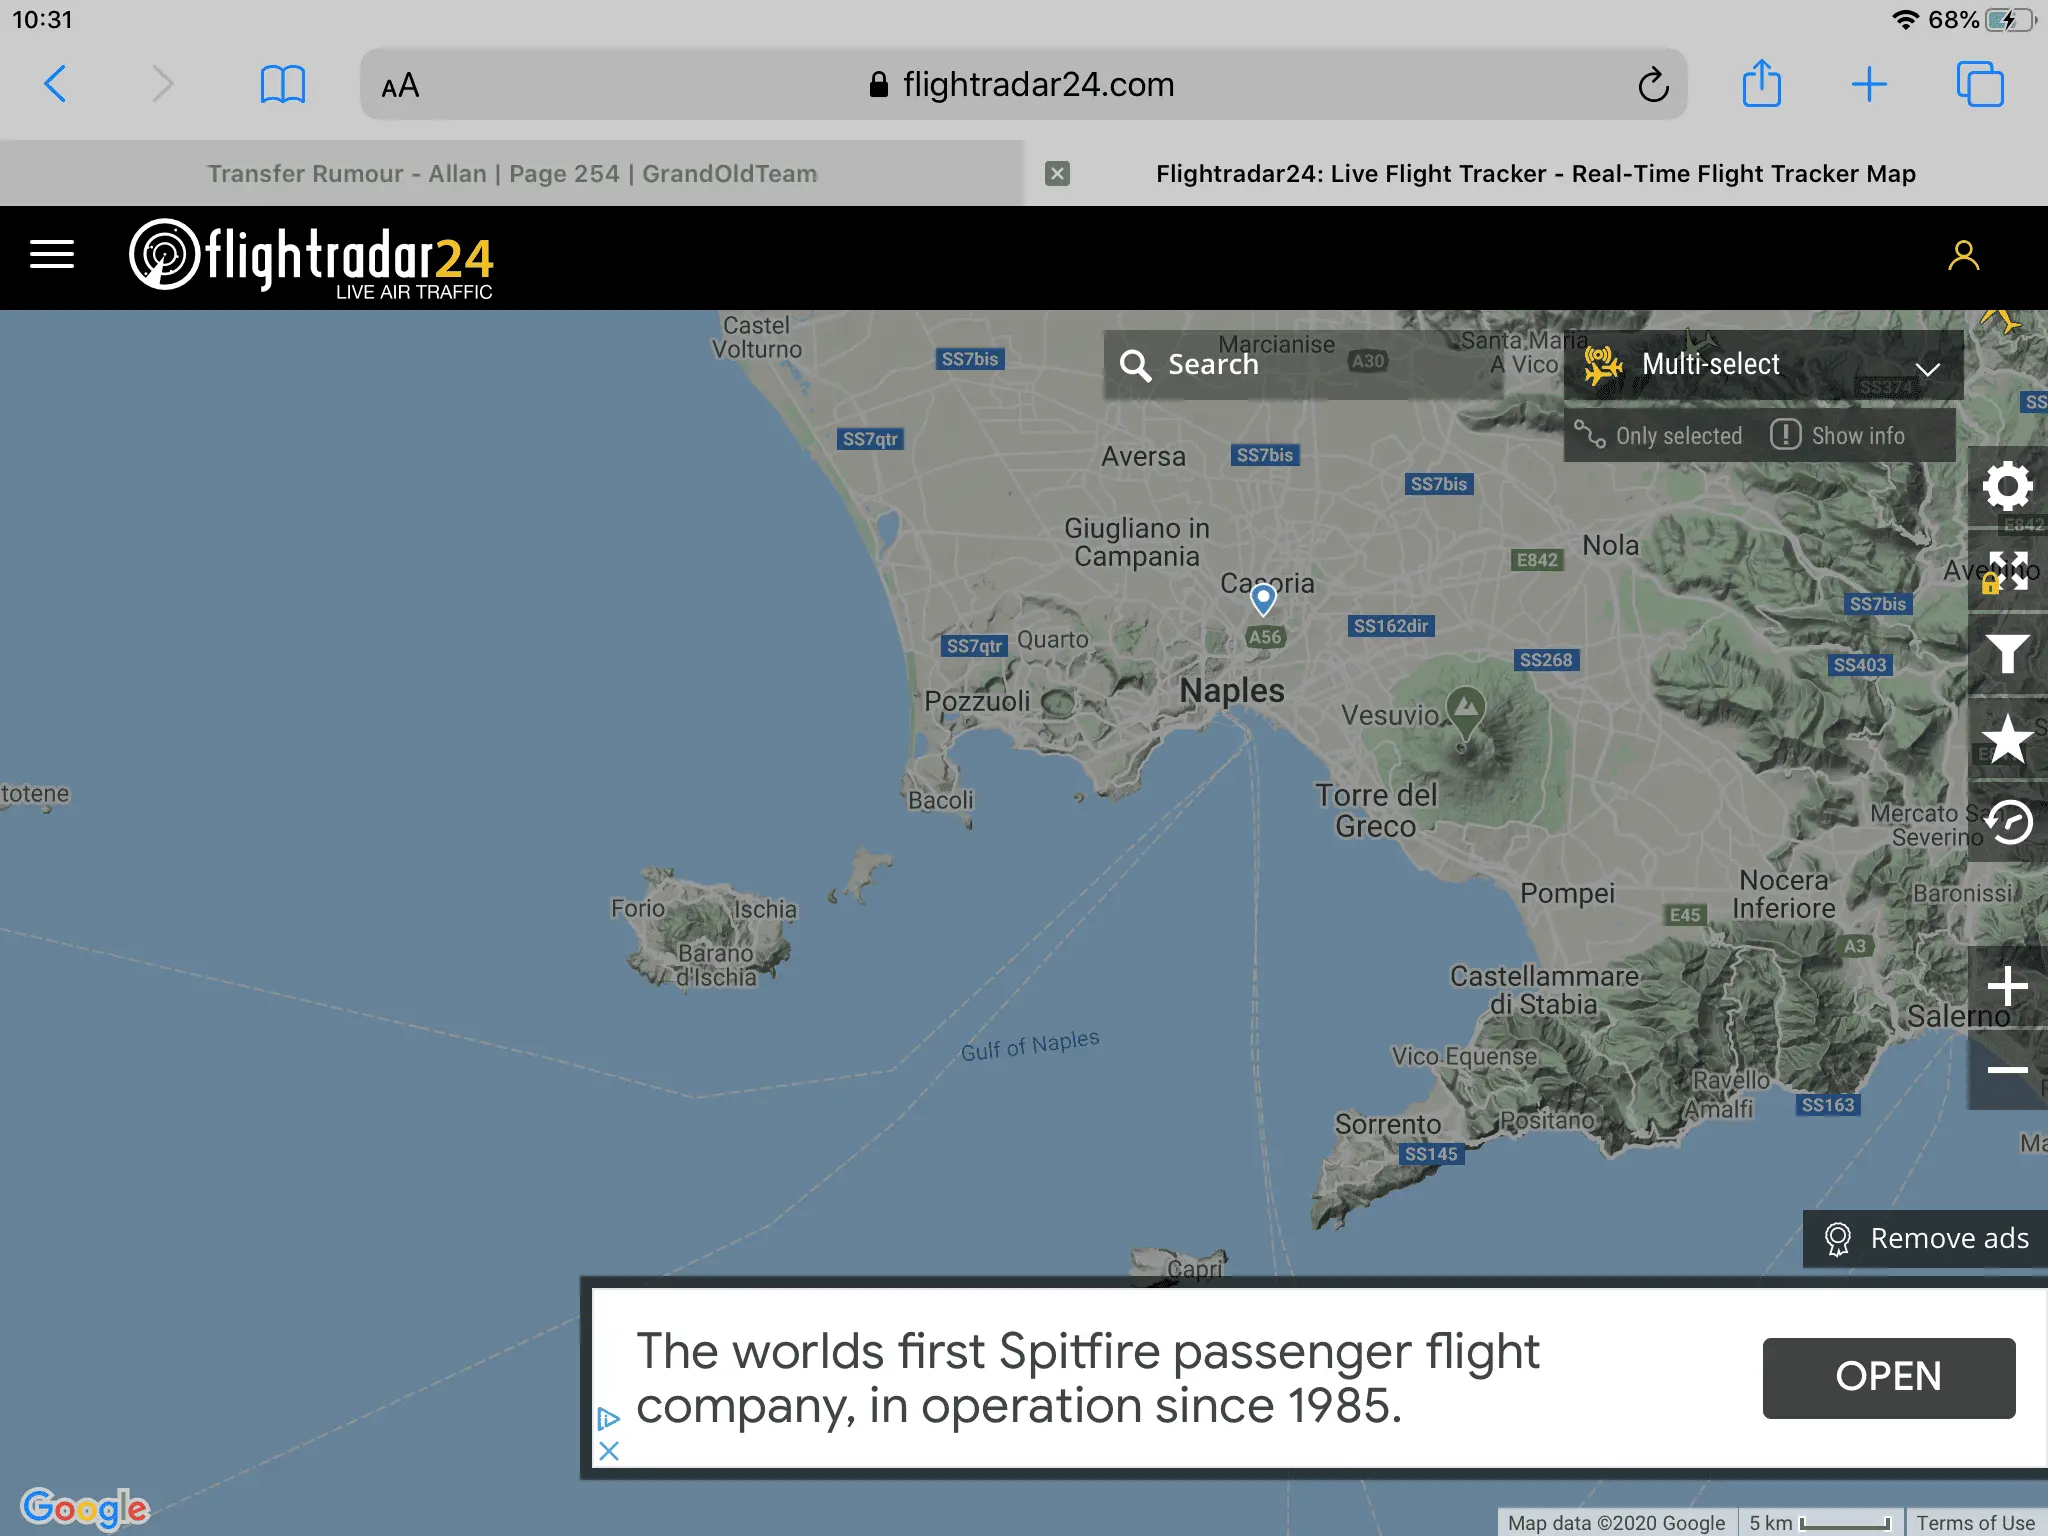Click the fullscreen expand icon with lock
This screenshot has width=2048, height=1536.
click(x=2007, y=571)
